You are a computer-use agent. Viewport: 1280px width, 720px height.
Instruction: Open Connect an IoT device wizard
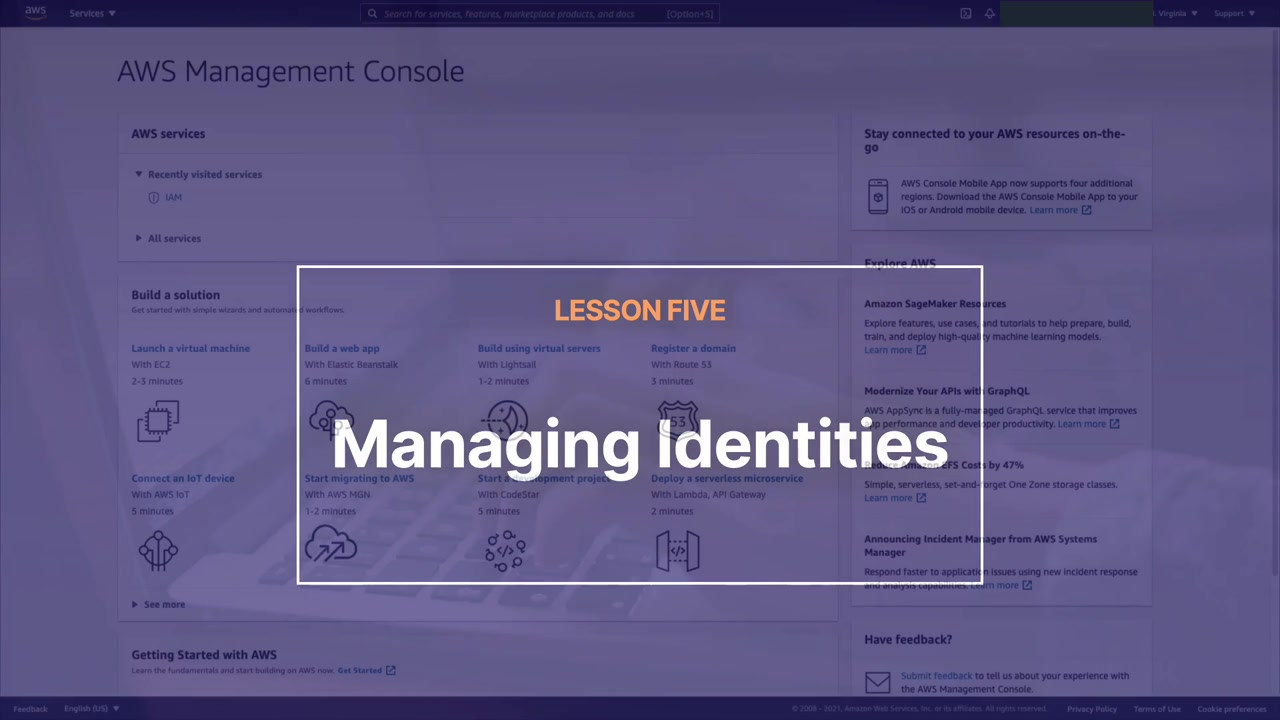tap(183, 478)
